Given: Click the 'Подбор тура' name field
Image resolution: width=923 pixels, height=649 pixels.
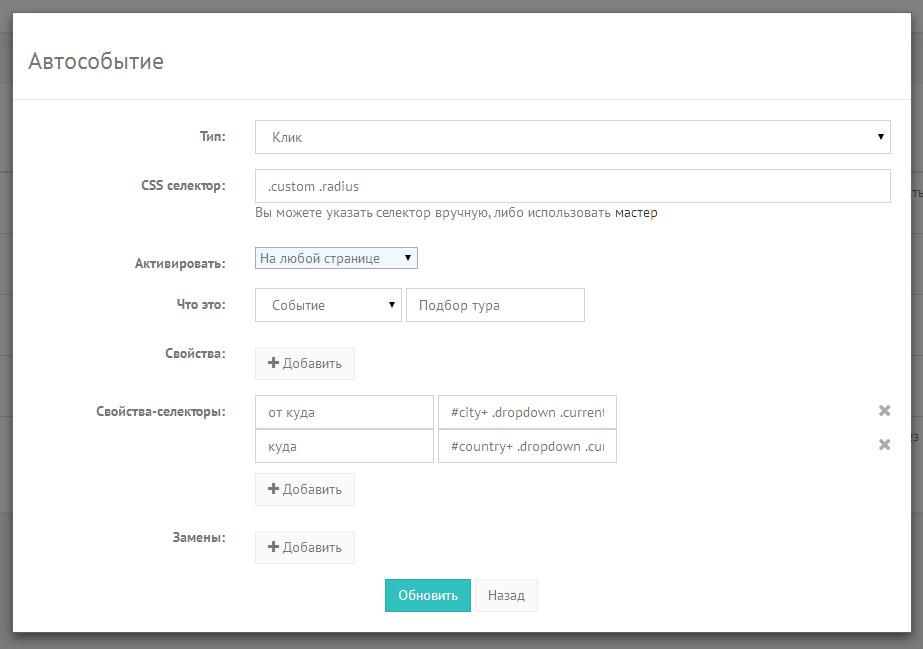Looking at the screenshot, I should tap(495, 305).
